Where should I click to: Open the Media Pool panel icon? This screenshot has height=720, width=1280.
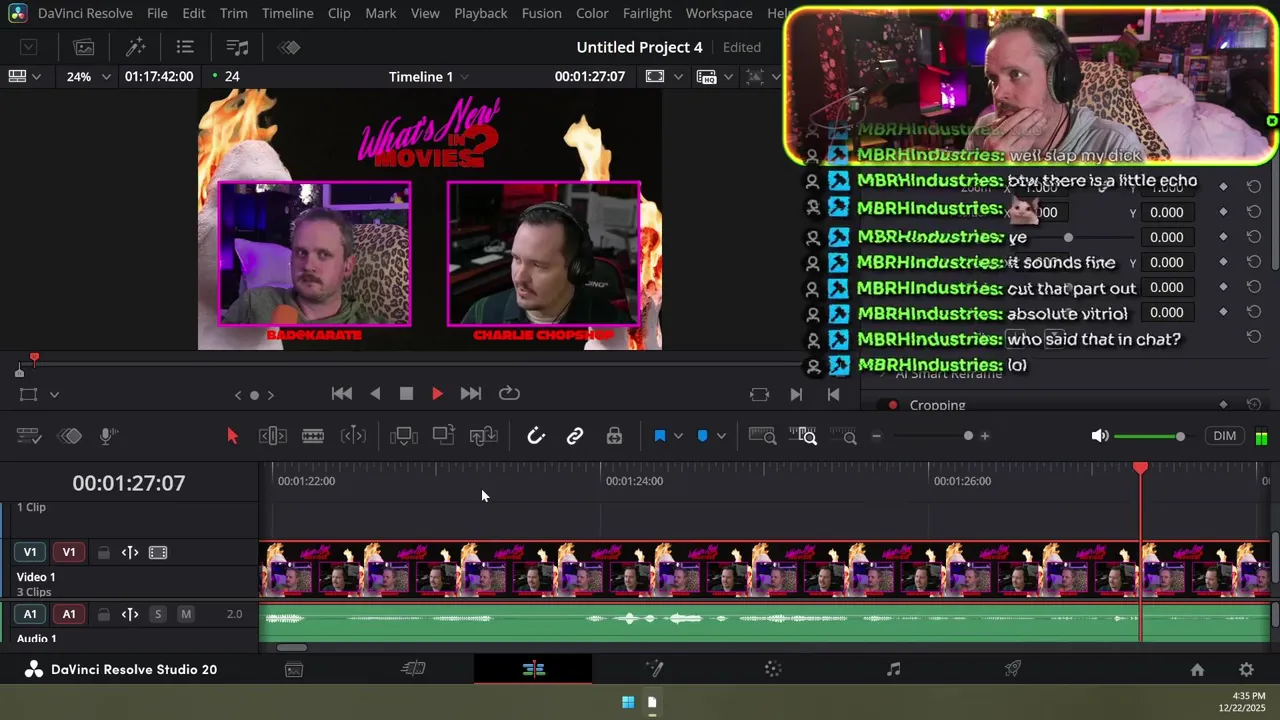84,47
